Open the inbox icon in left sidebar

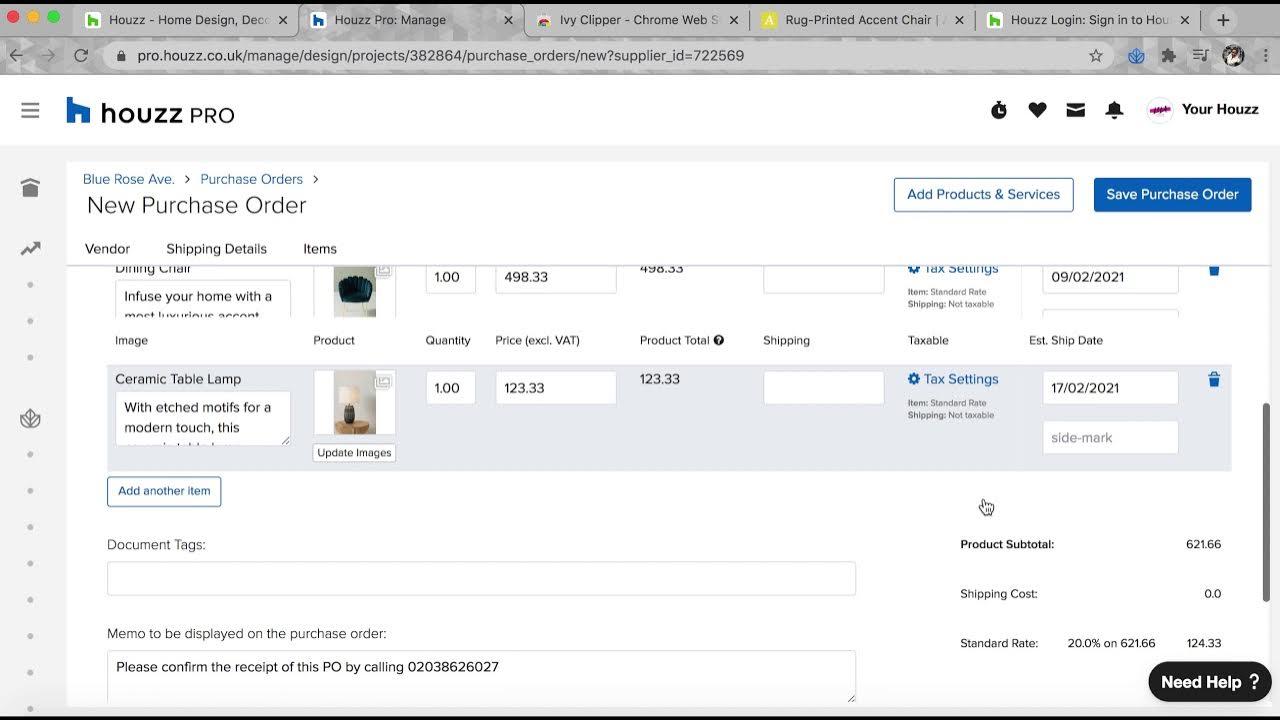tap(30, 188)
